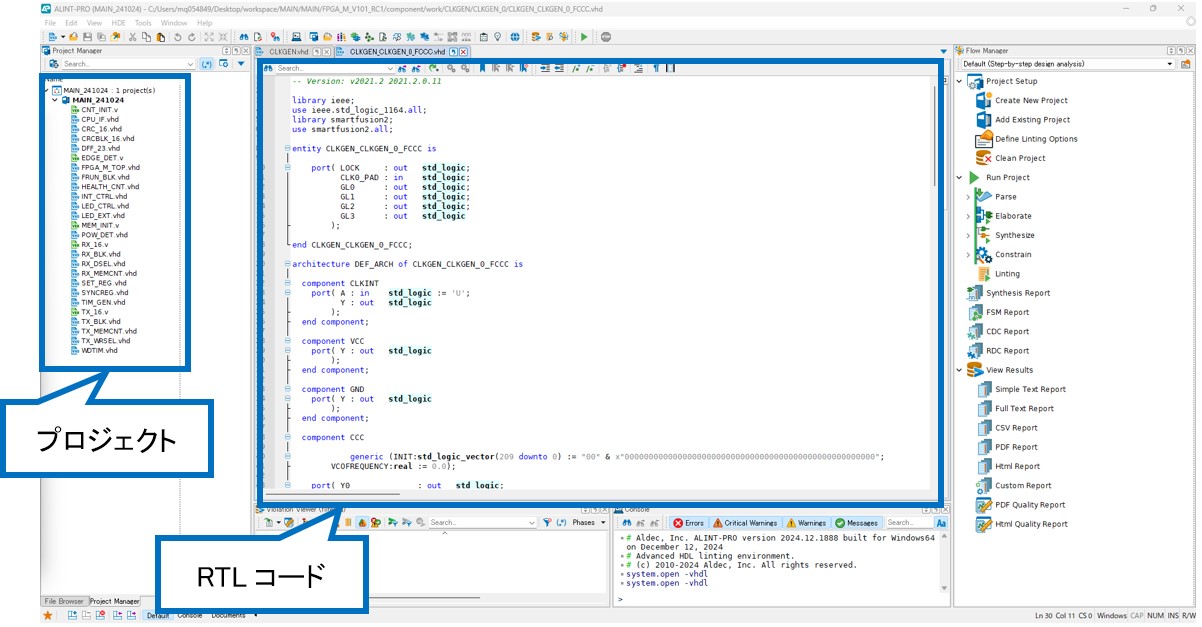Click the Undo icon in main toolbar

tap(178, 37)
